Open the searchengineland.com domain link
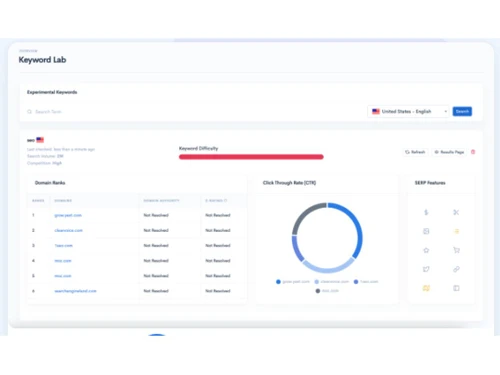 (x=75, y=291)
